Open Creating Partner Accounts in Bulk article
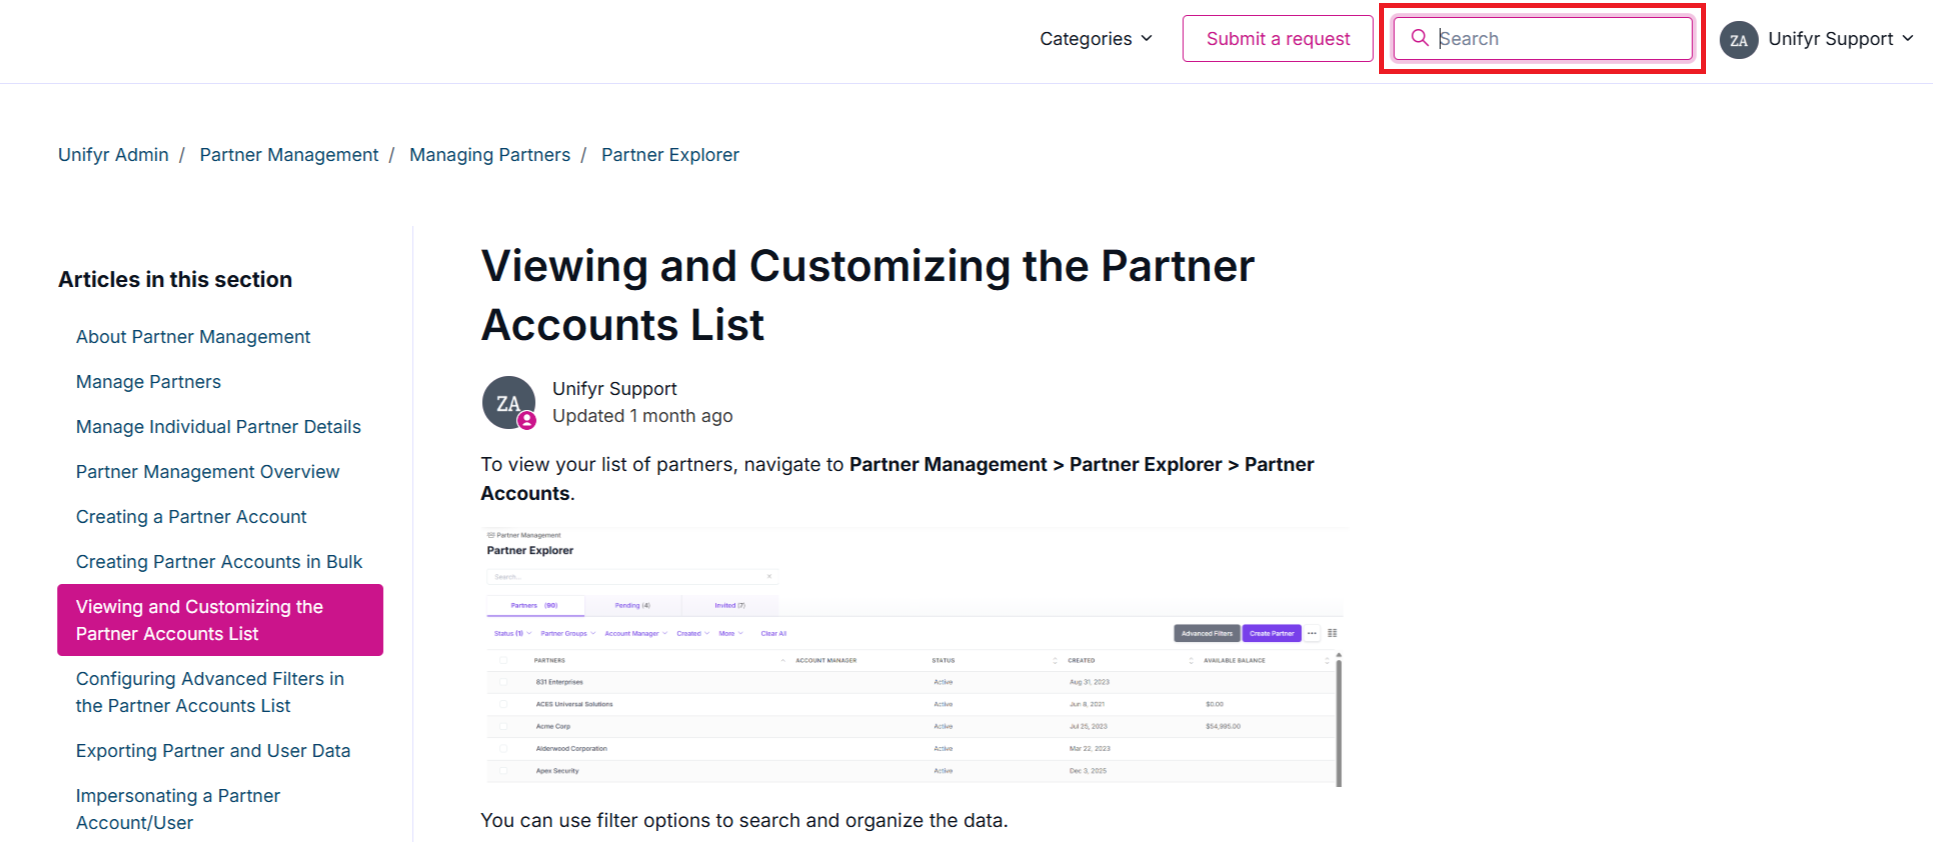 219,562
